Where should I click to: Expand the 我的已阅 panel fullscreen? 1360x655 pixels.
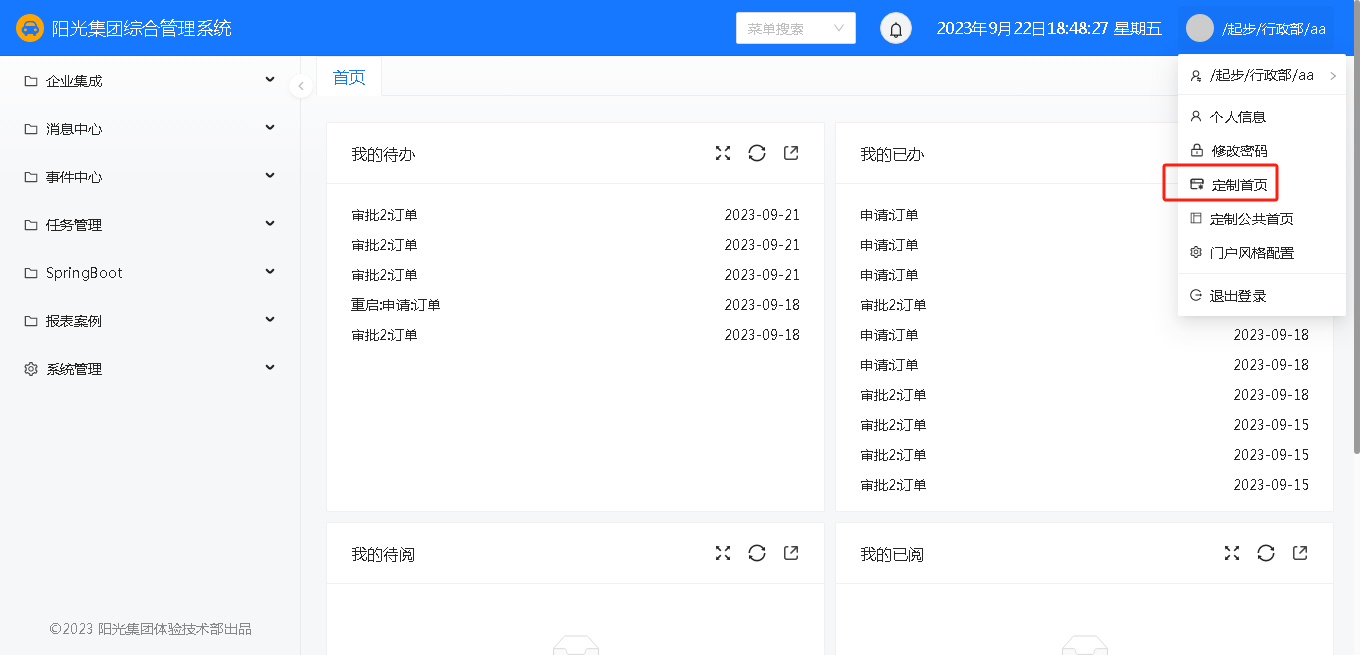pyautogui.click(x=1232, y=553)
